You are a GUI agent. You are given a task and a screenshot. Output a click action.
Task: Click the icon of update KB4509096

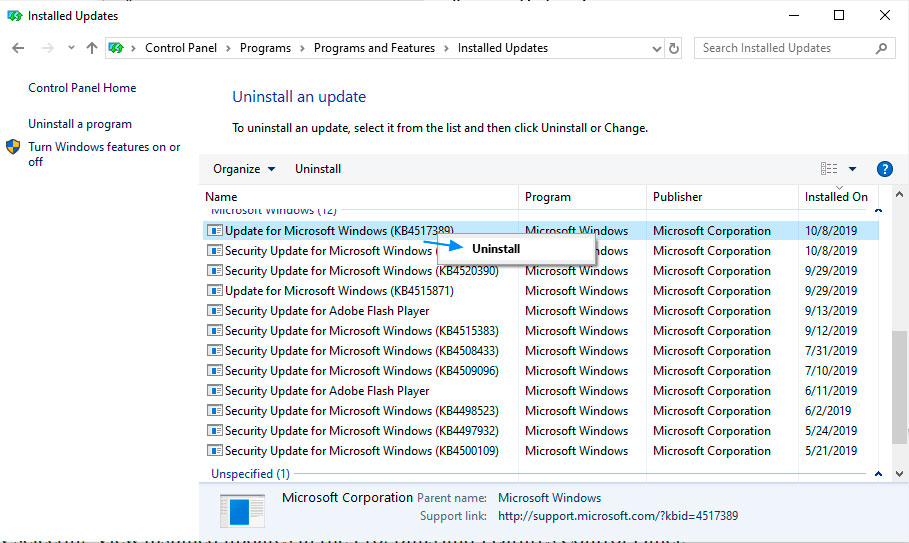click(214, 371)
